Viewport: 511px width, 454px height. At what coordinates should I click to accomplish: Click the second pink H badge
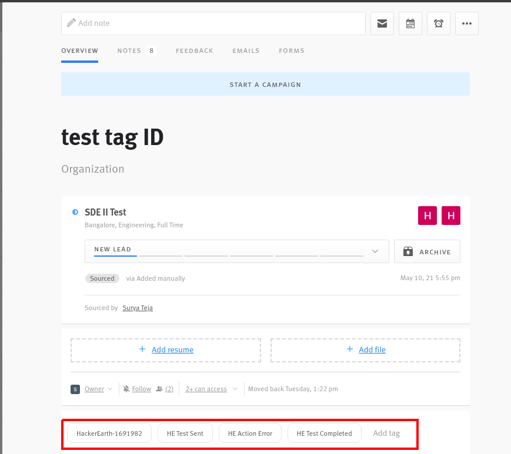(451, 215)
